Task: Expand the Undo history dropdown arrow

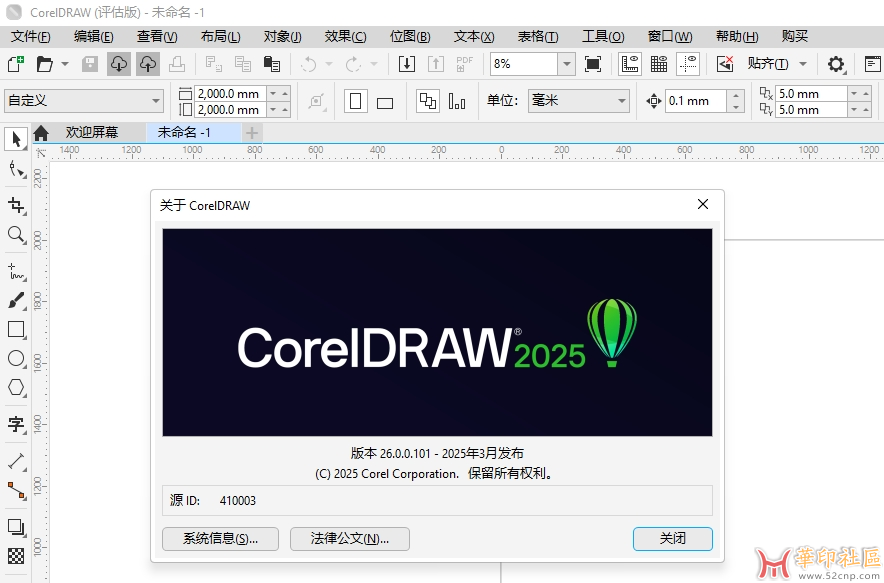Action: 329,64
